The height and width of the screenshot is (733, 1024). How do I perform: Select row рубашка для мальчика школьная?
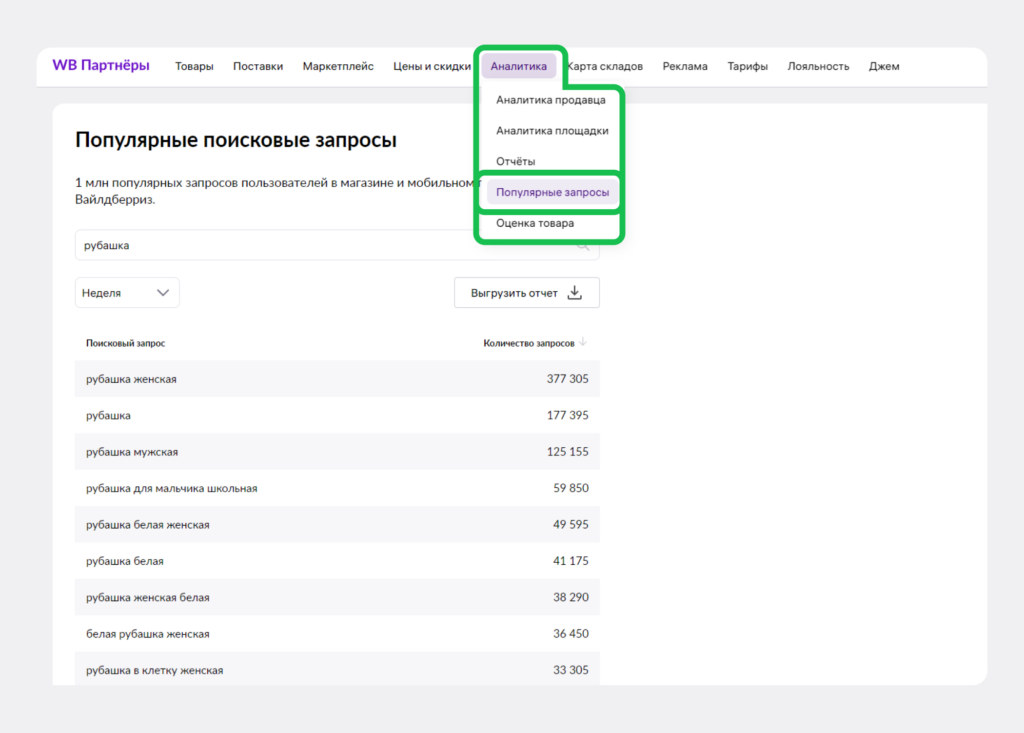click(337, 488)
